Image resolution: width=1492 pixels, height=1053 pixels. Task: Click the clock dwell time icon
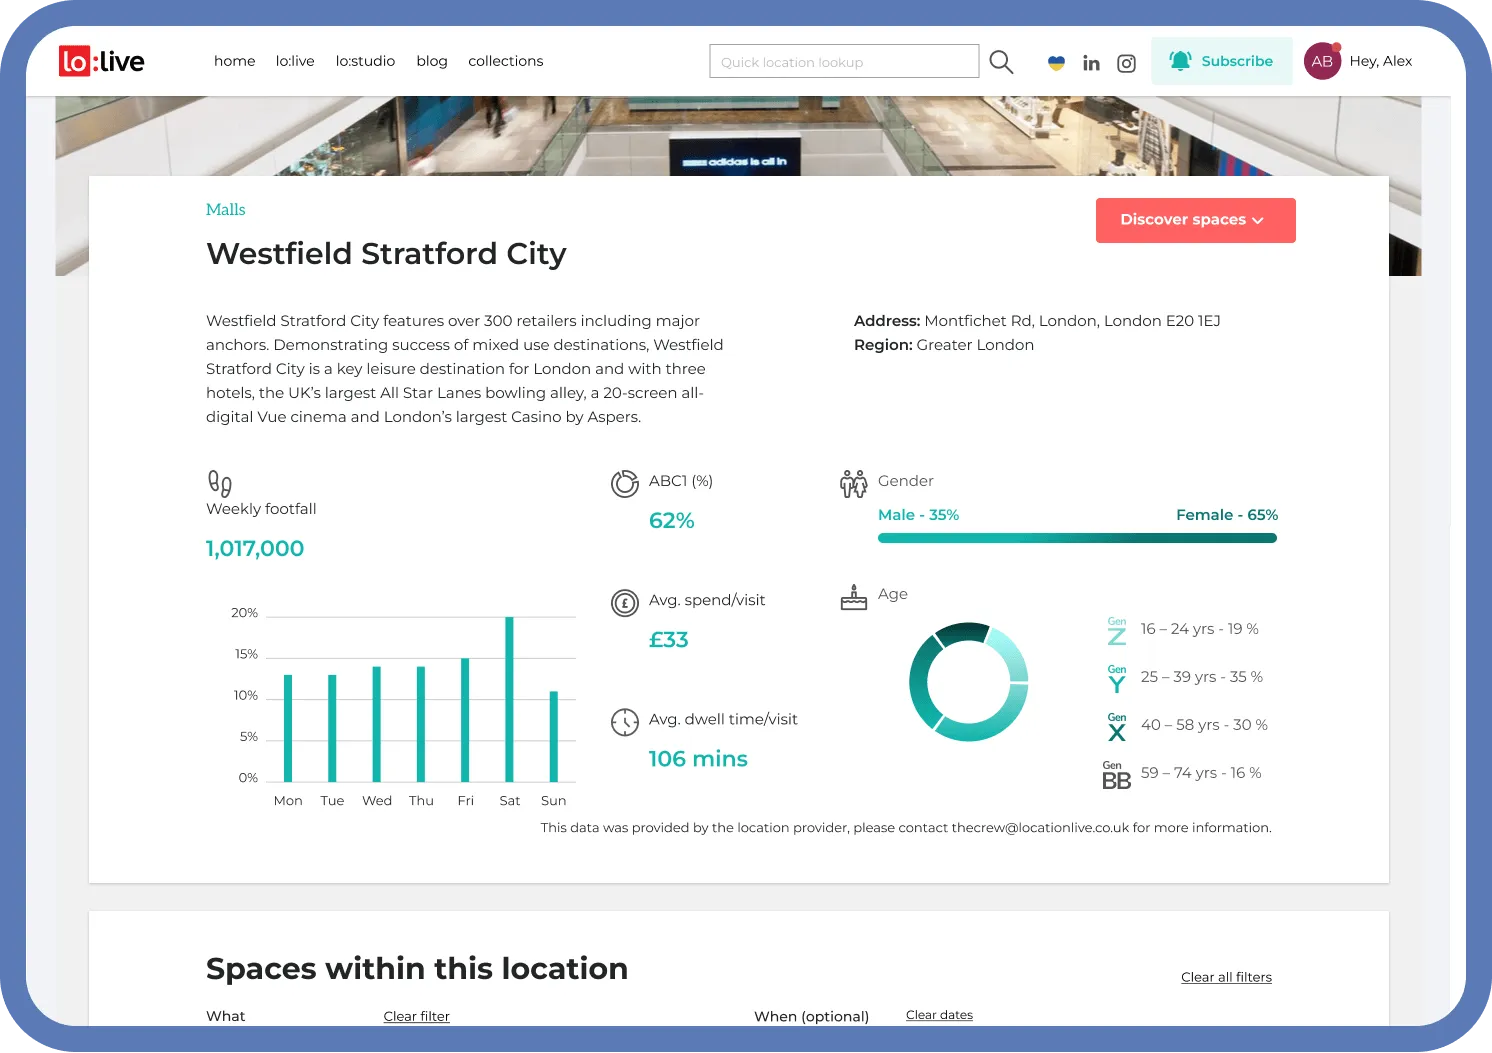[x=625, y=722]
